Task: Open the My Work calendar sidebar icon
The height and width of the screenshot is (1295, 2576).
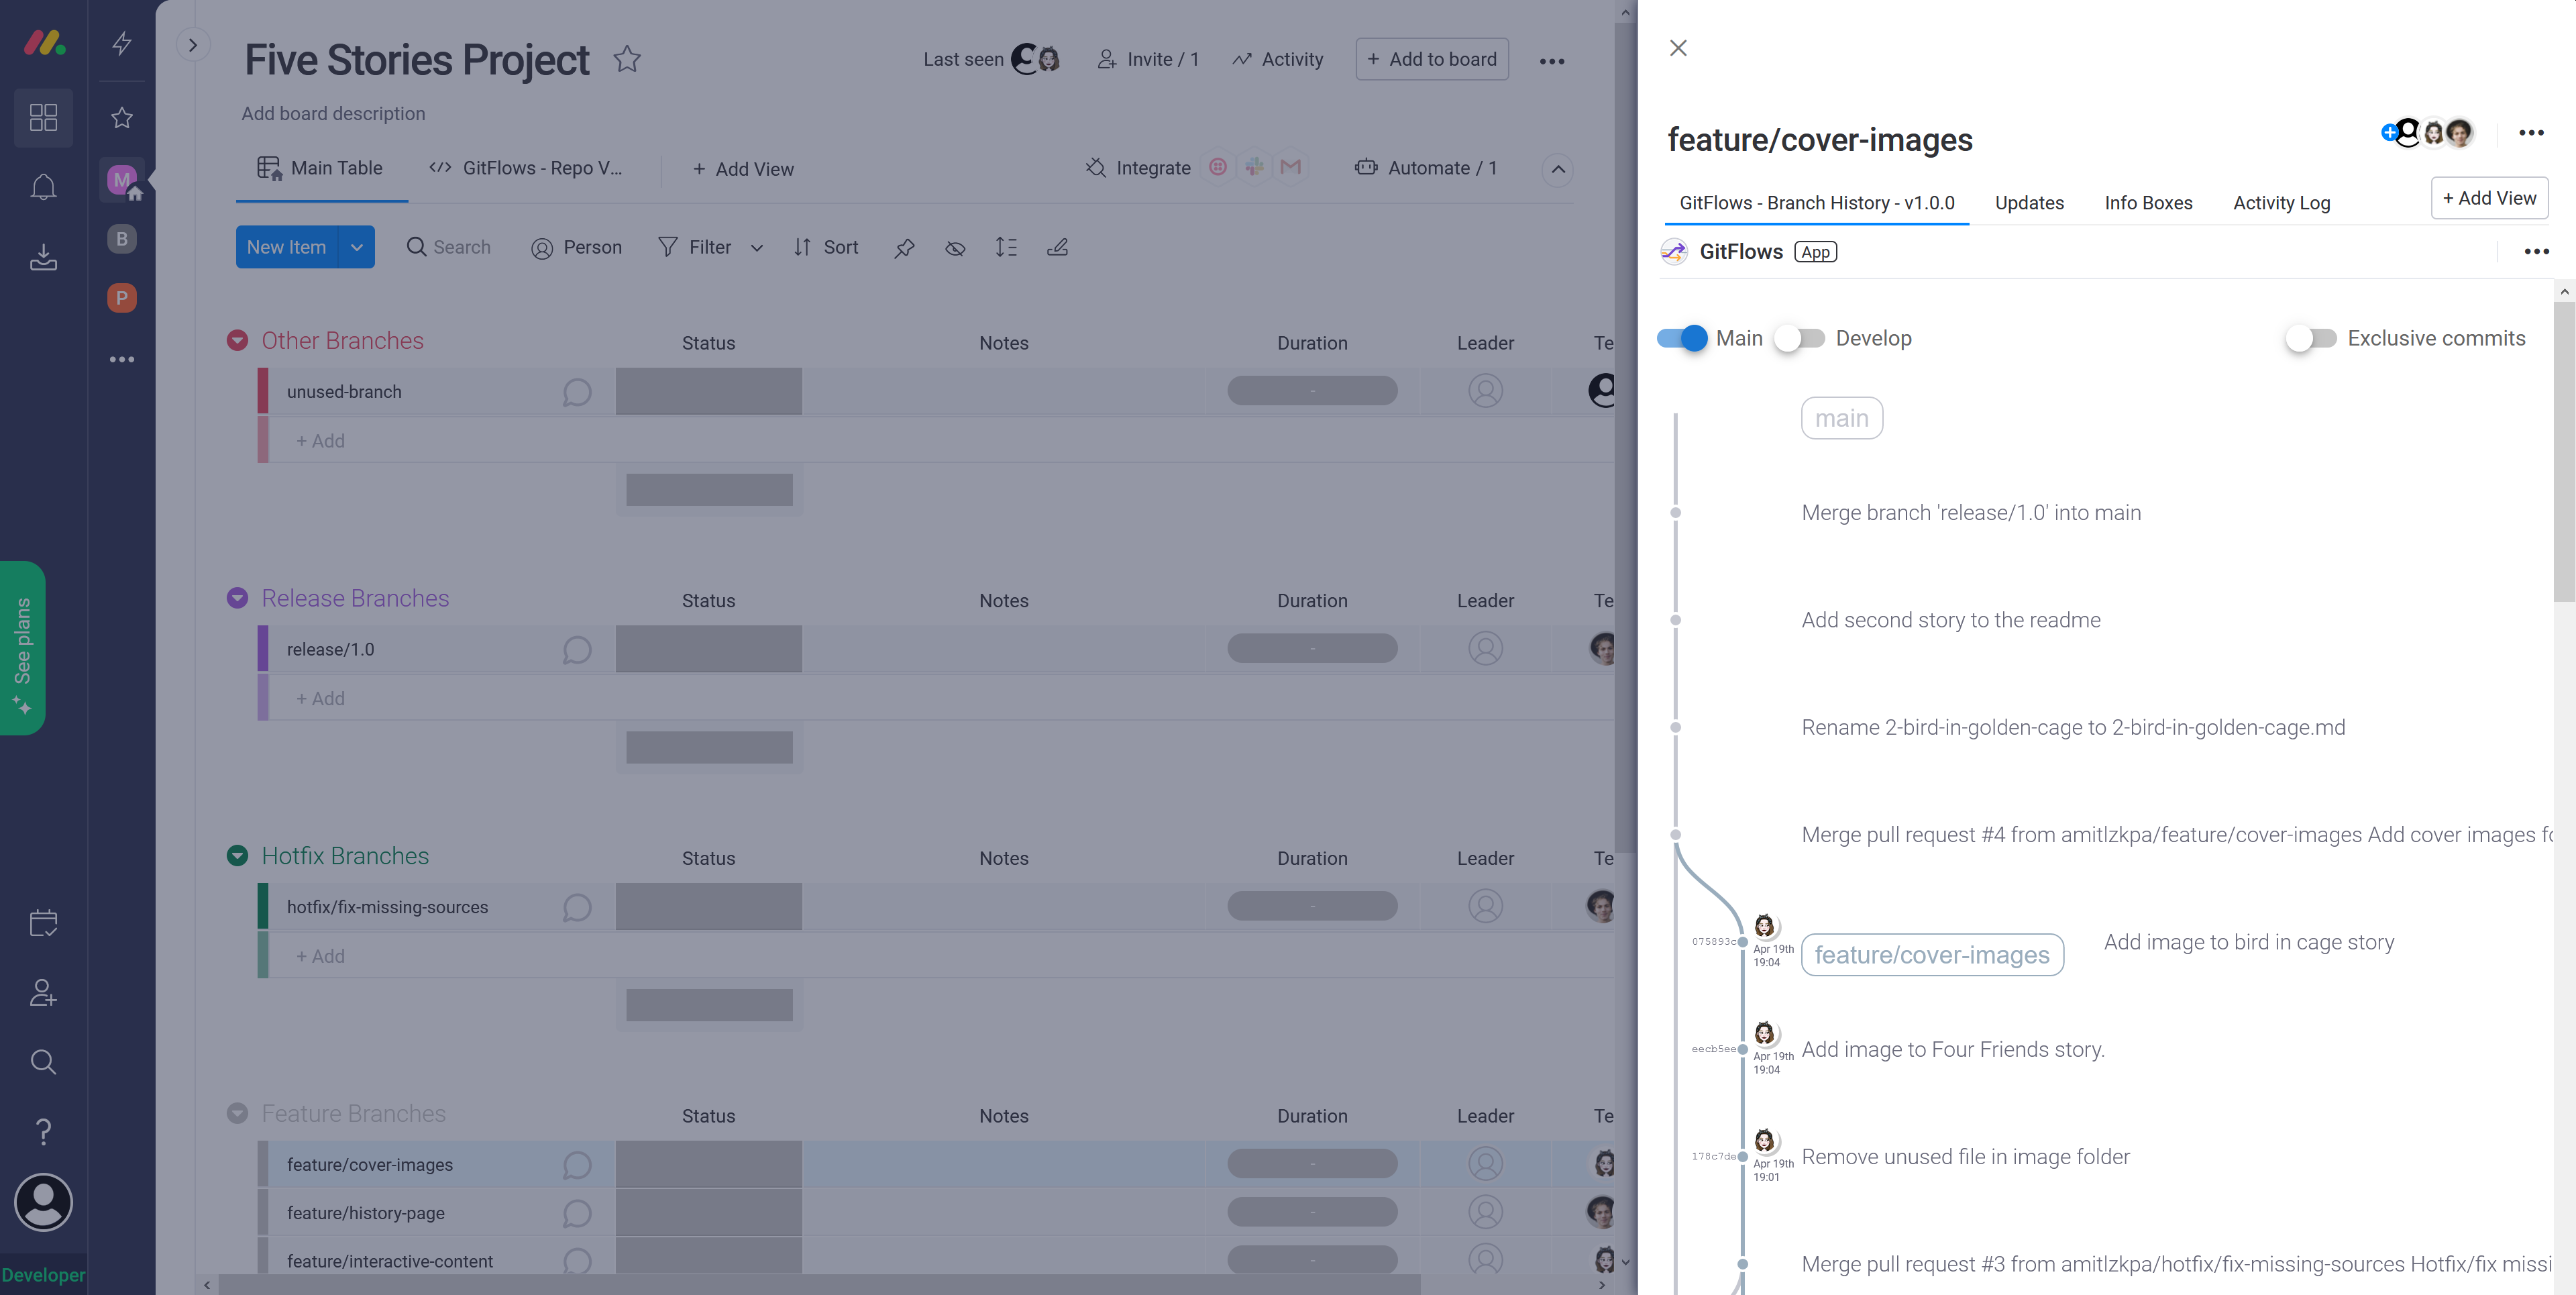Action: pos(43,922)
